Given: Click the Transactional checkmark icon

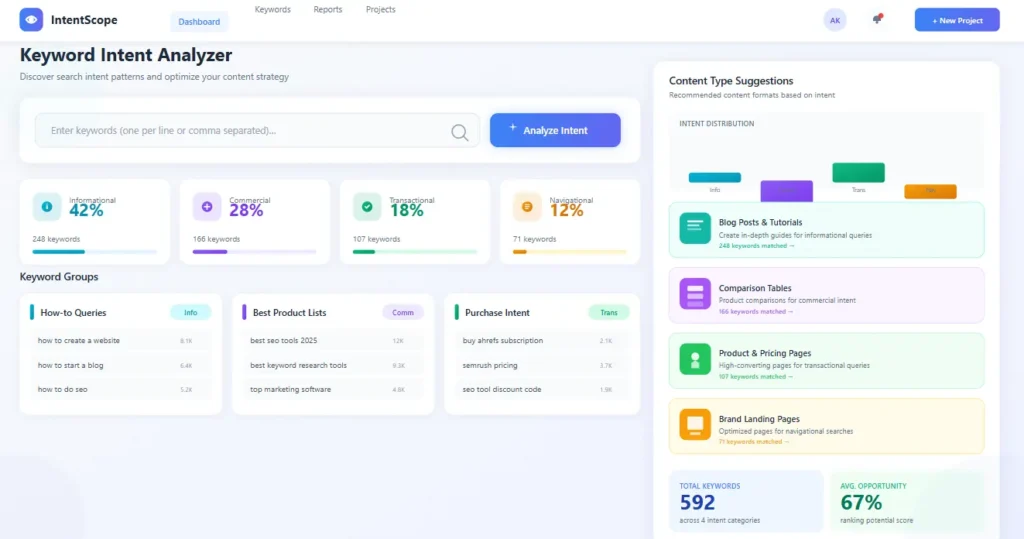Looking at the screenshot, I should tap(367, 206).
